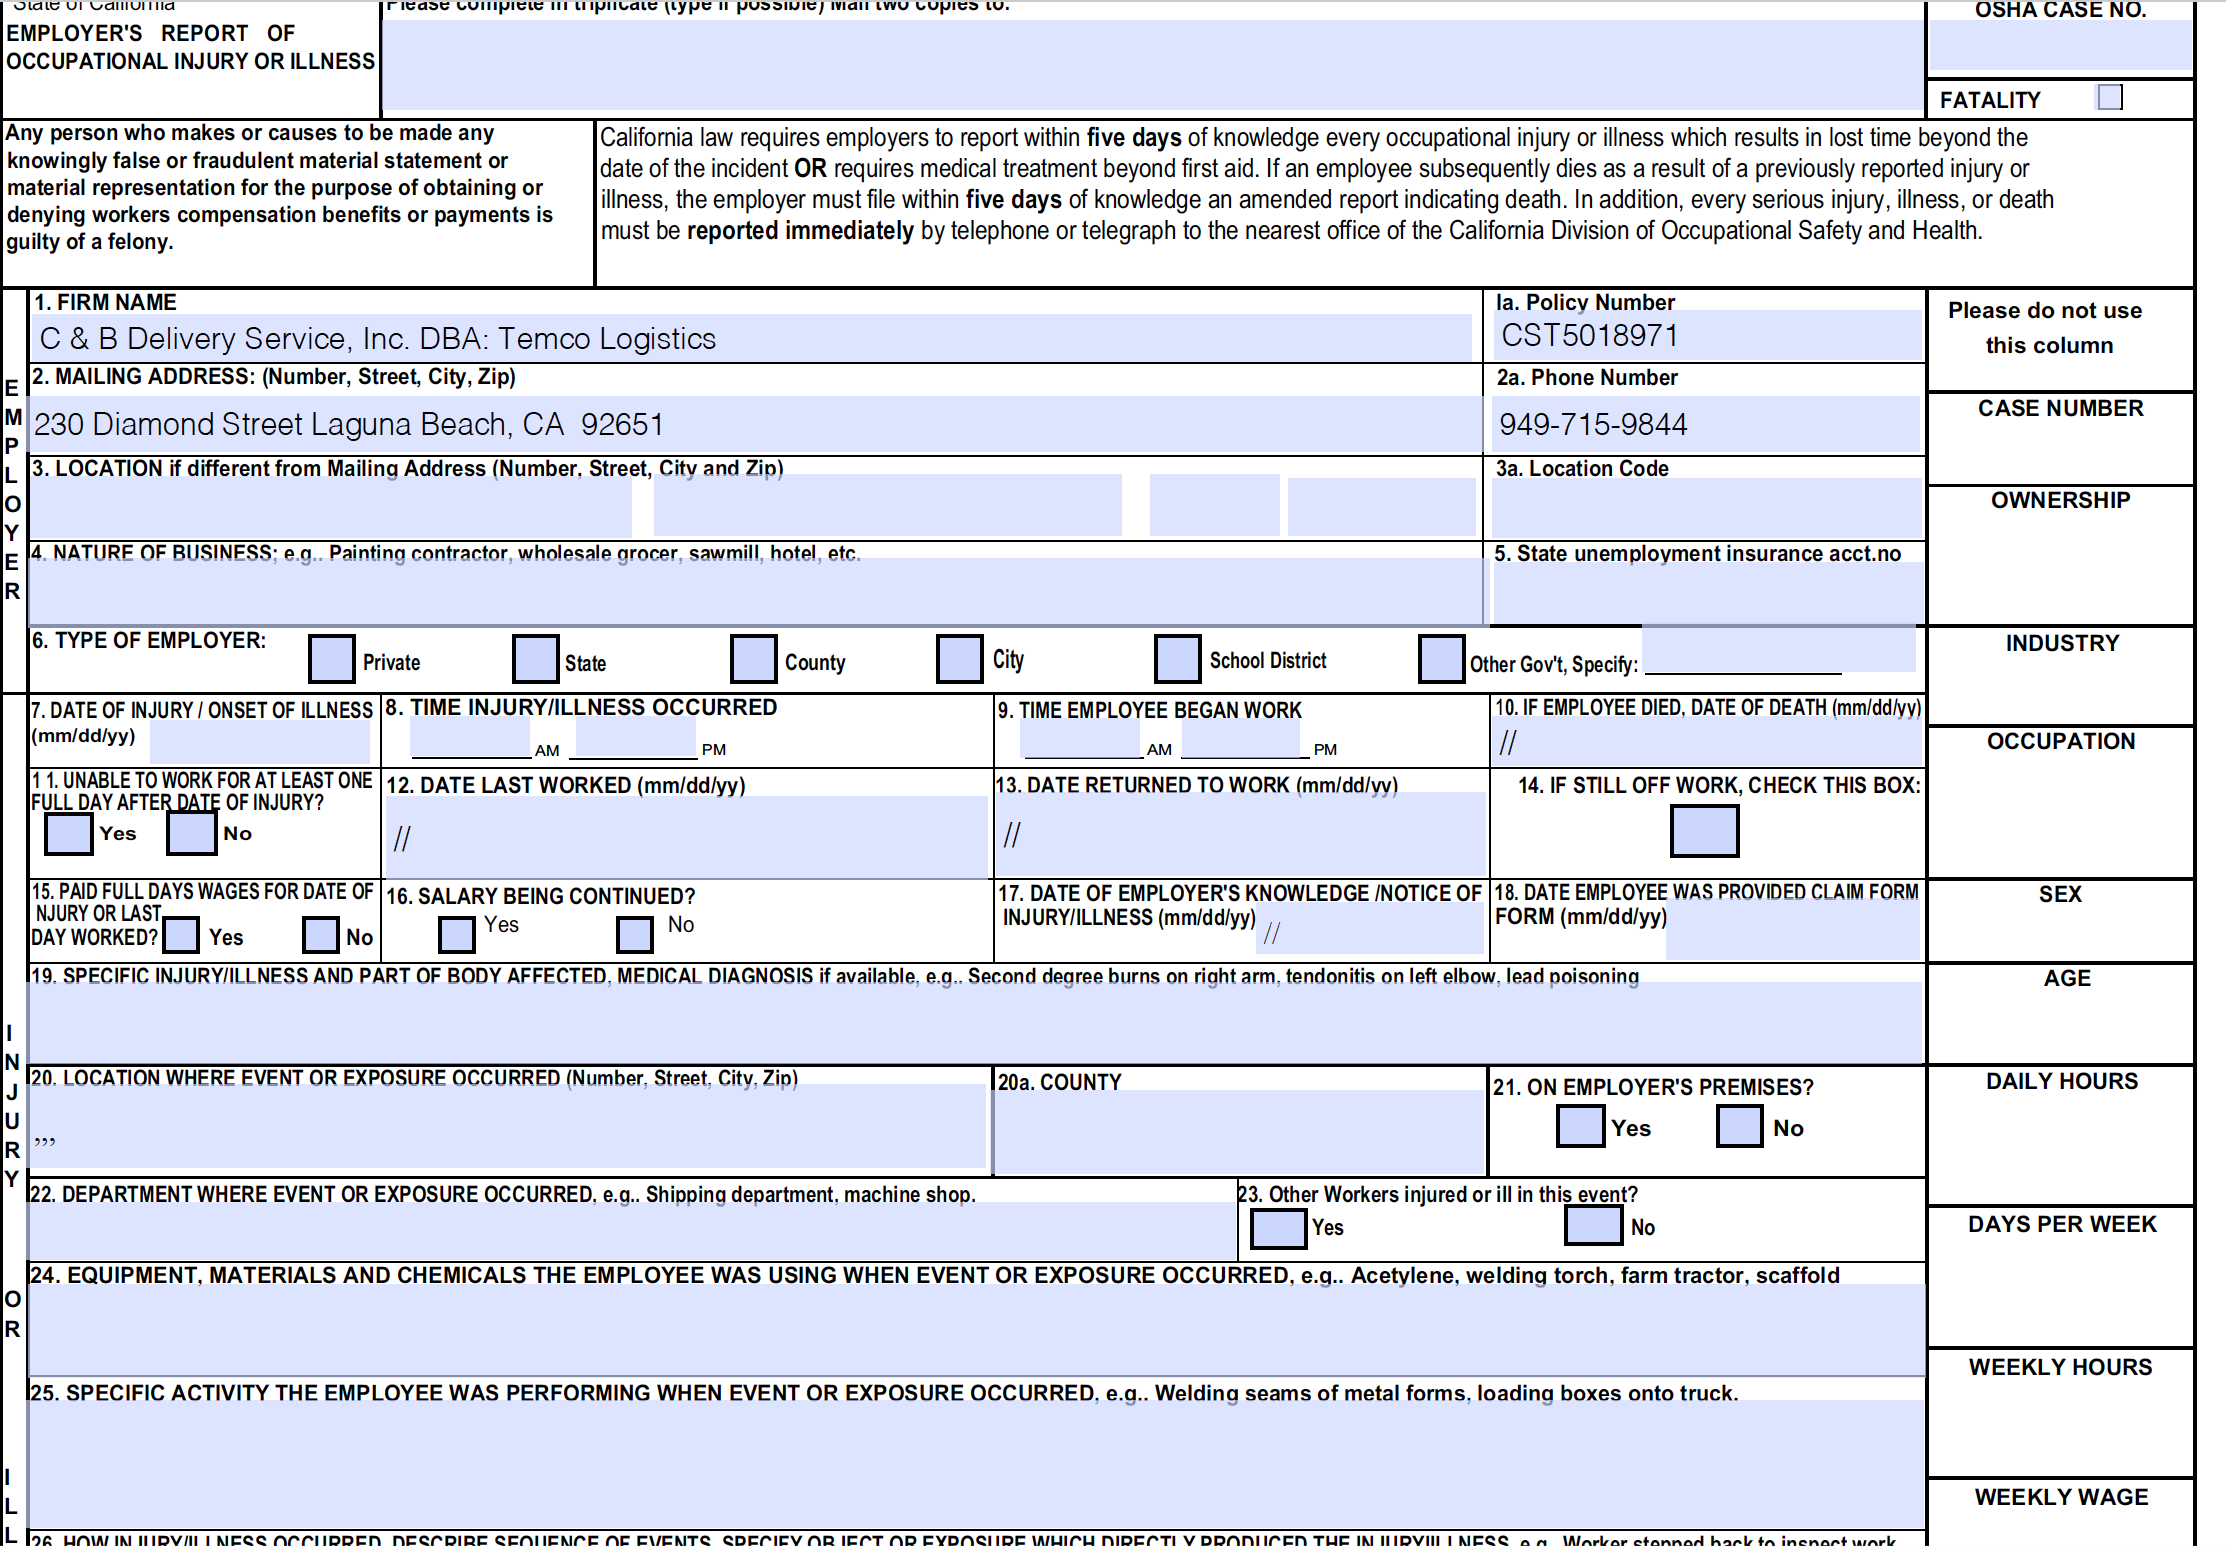
Task: Click the AM field for time employee began work
Action: [1081, 738]
